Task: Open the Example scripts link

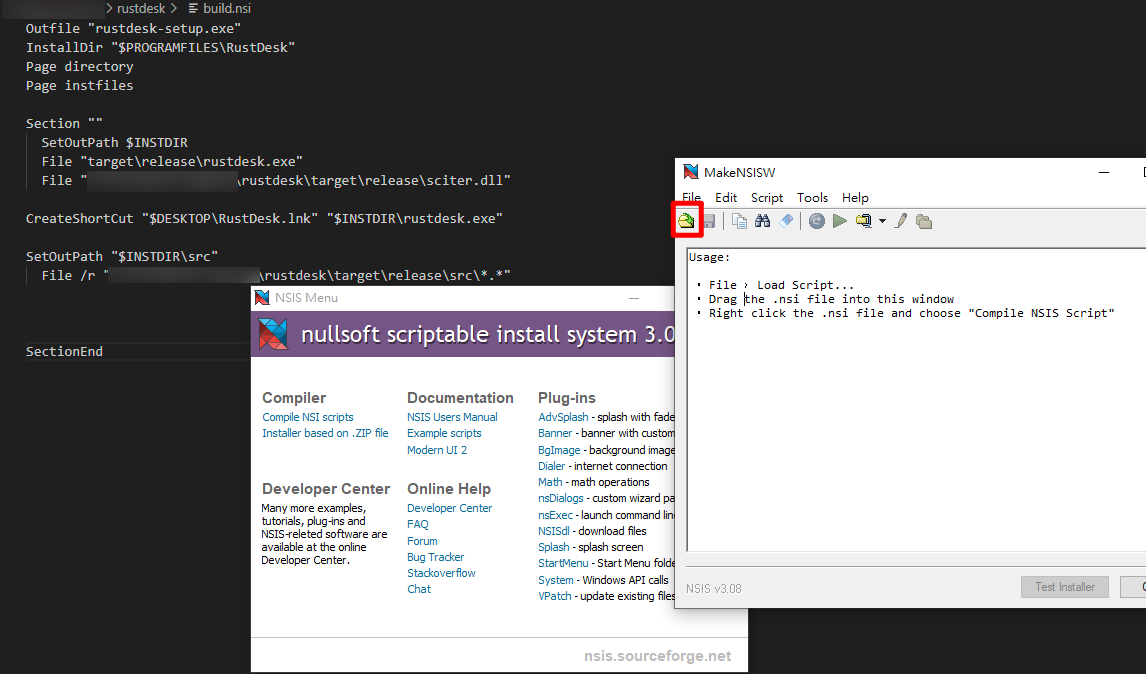Action: [x=444, y=433]
